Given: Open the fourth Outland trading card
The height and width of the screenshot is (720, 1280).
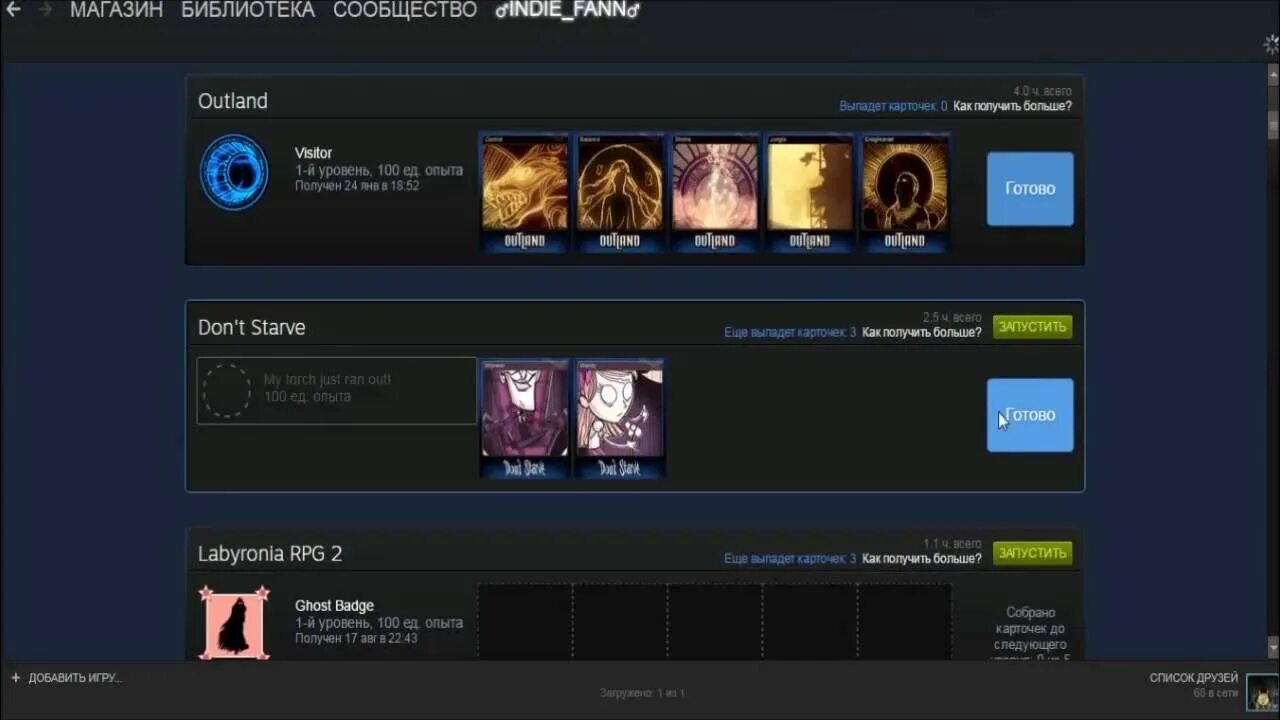Looking at the screenshot, I should (x=810, y=193).
